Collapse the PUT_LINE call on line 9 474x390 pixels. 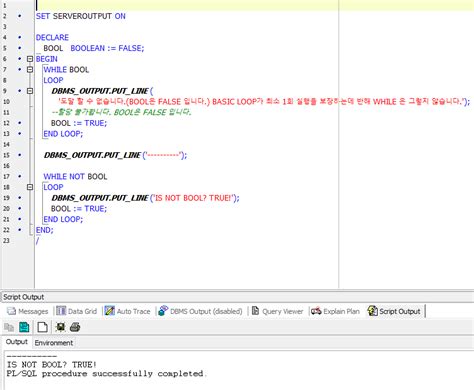[30, 91]
